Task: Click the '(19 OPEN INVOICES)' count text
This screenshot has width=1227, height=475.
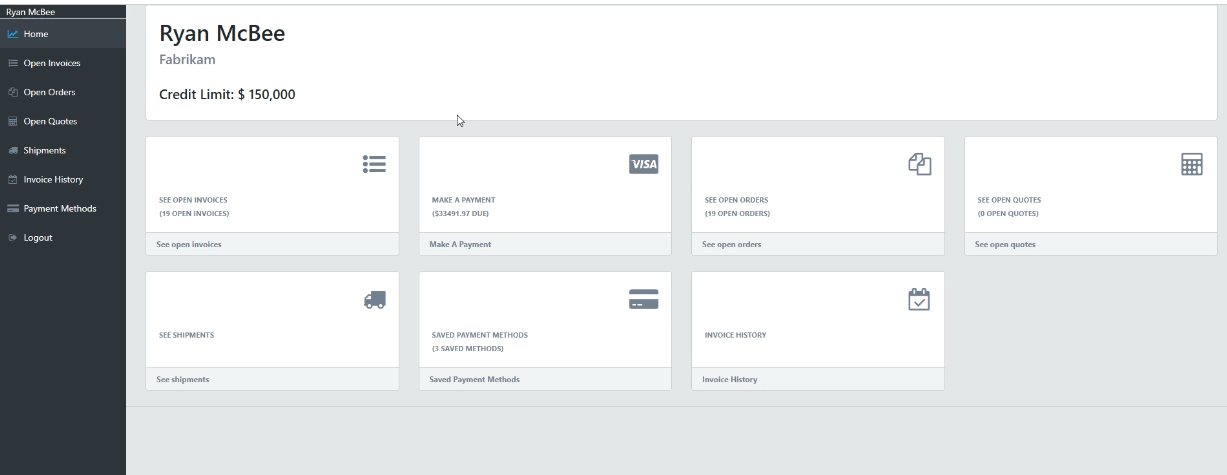Action: point(194,213)
